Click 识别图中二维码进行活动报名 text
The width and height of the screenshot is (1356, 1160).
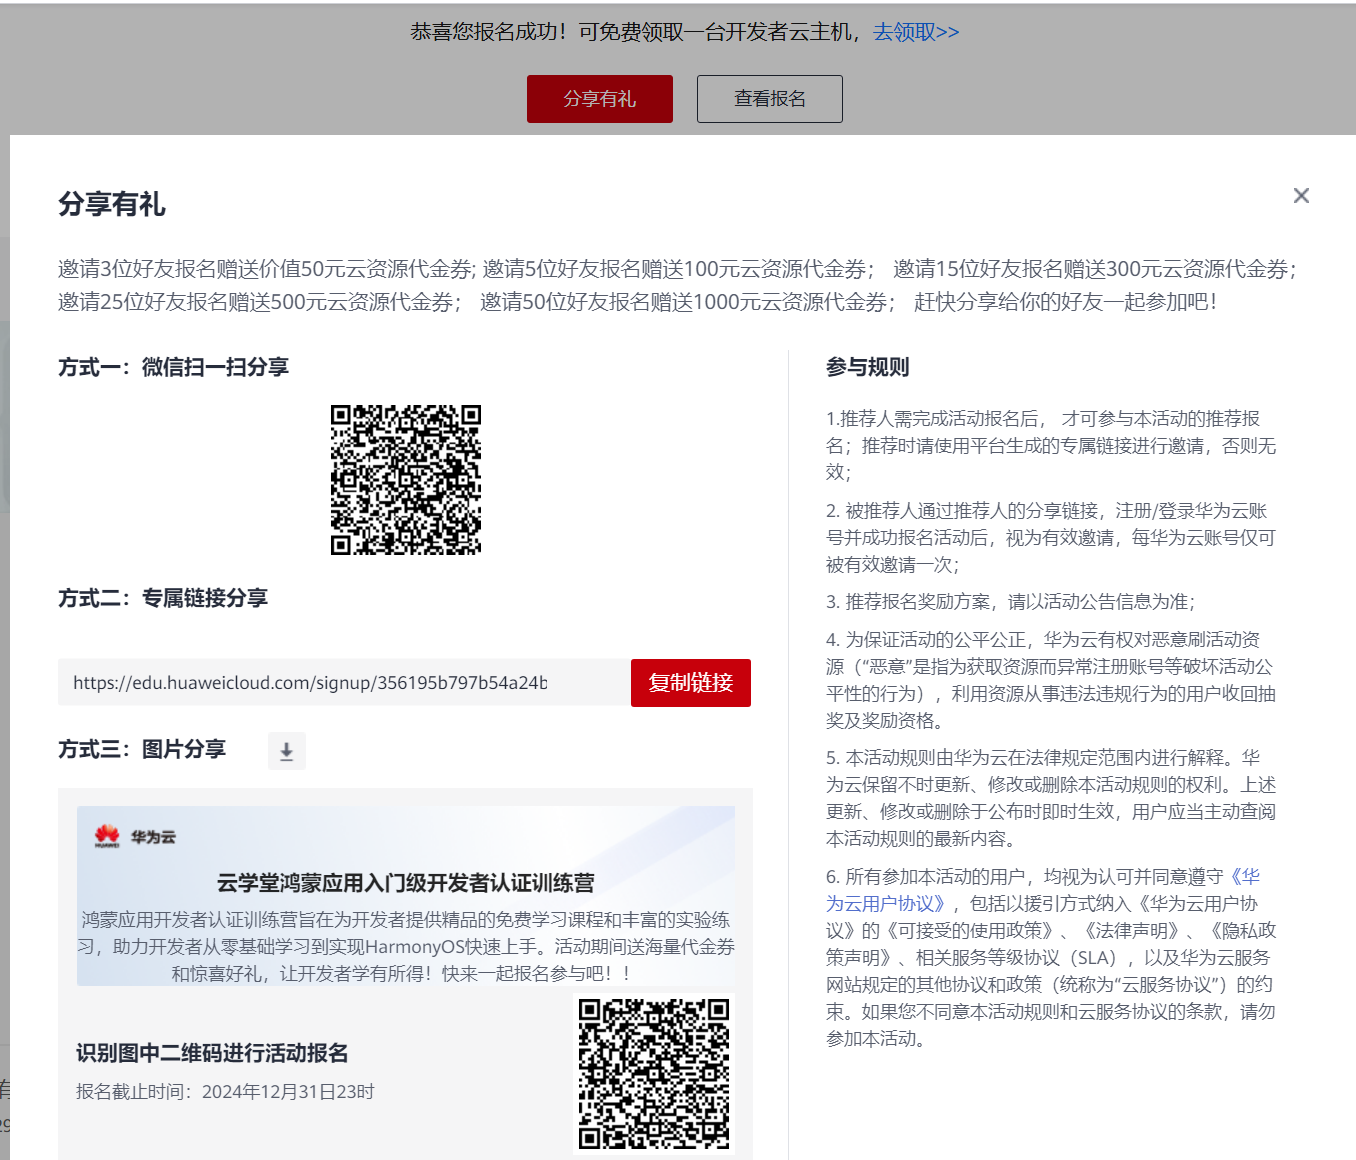(212, 1053)
